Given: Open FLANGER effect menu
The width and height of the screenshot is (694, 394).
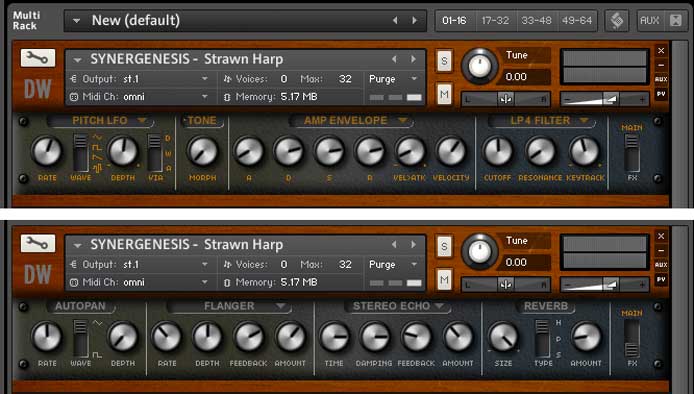Looking at the screenshot, I should click(x=280, y=306).
